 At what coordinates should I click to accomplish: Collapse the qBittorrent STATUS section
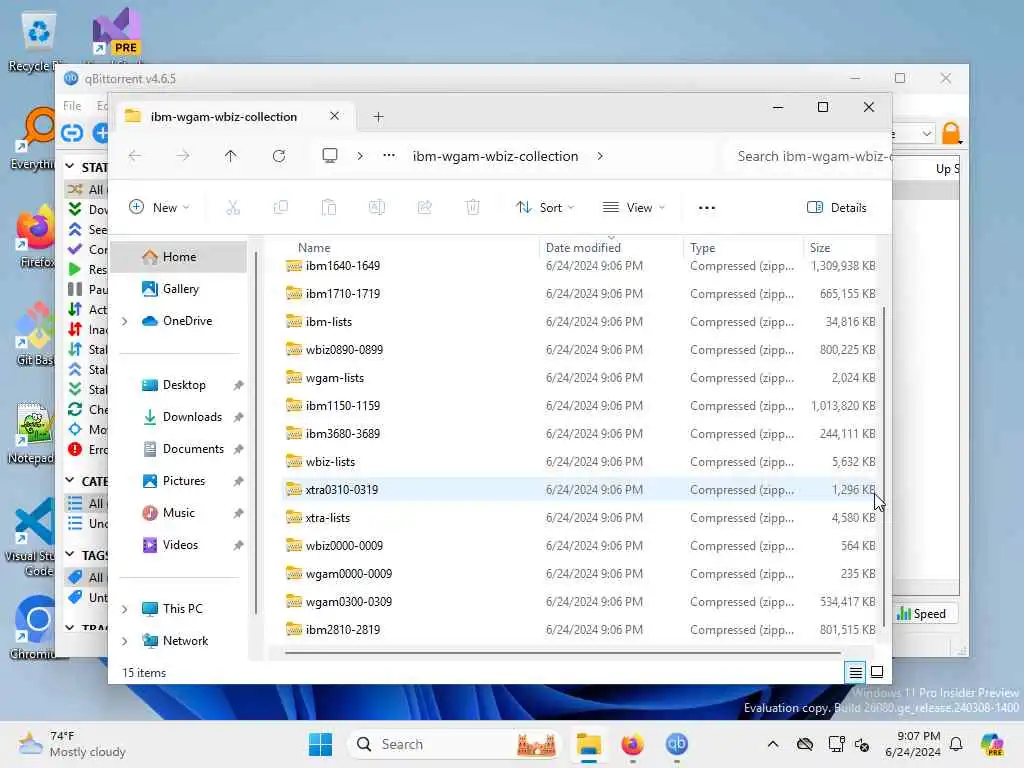coord(71,167)
